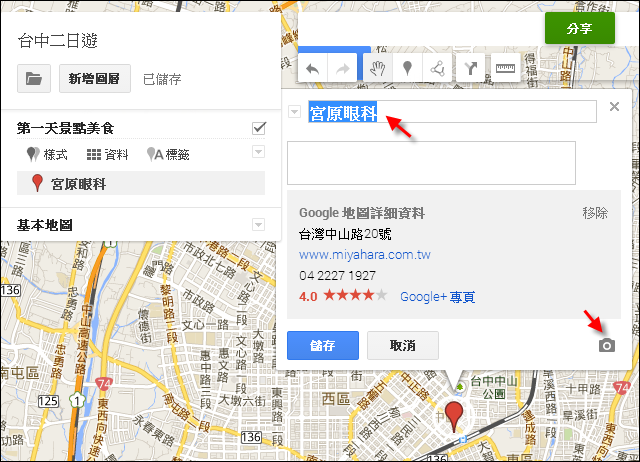Click the red pin beside 宮原眼科 in layer list
The width and height of the screenshot is (640, 462).
click(x=37, y=183)
